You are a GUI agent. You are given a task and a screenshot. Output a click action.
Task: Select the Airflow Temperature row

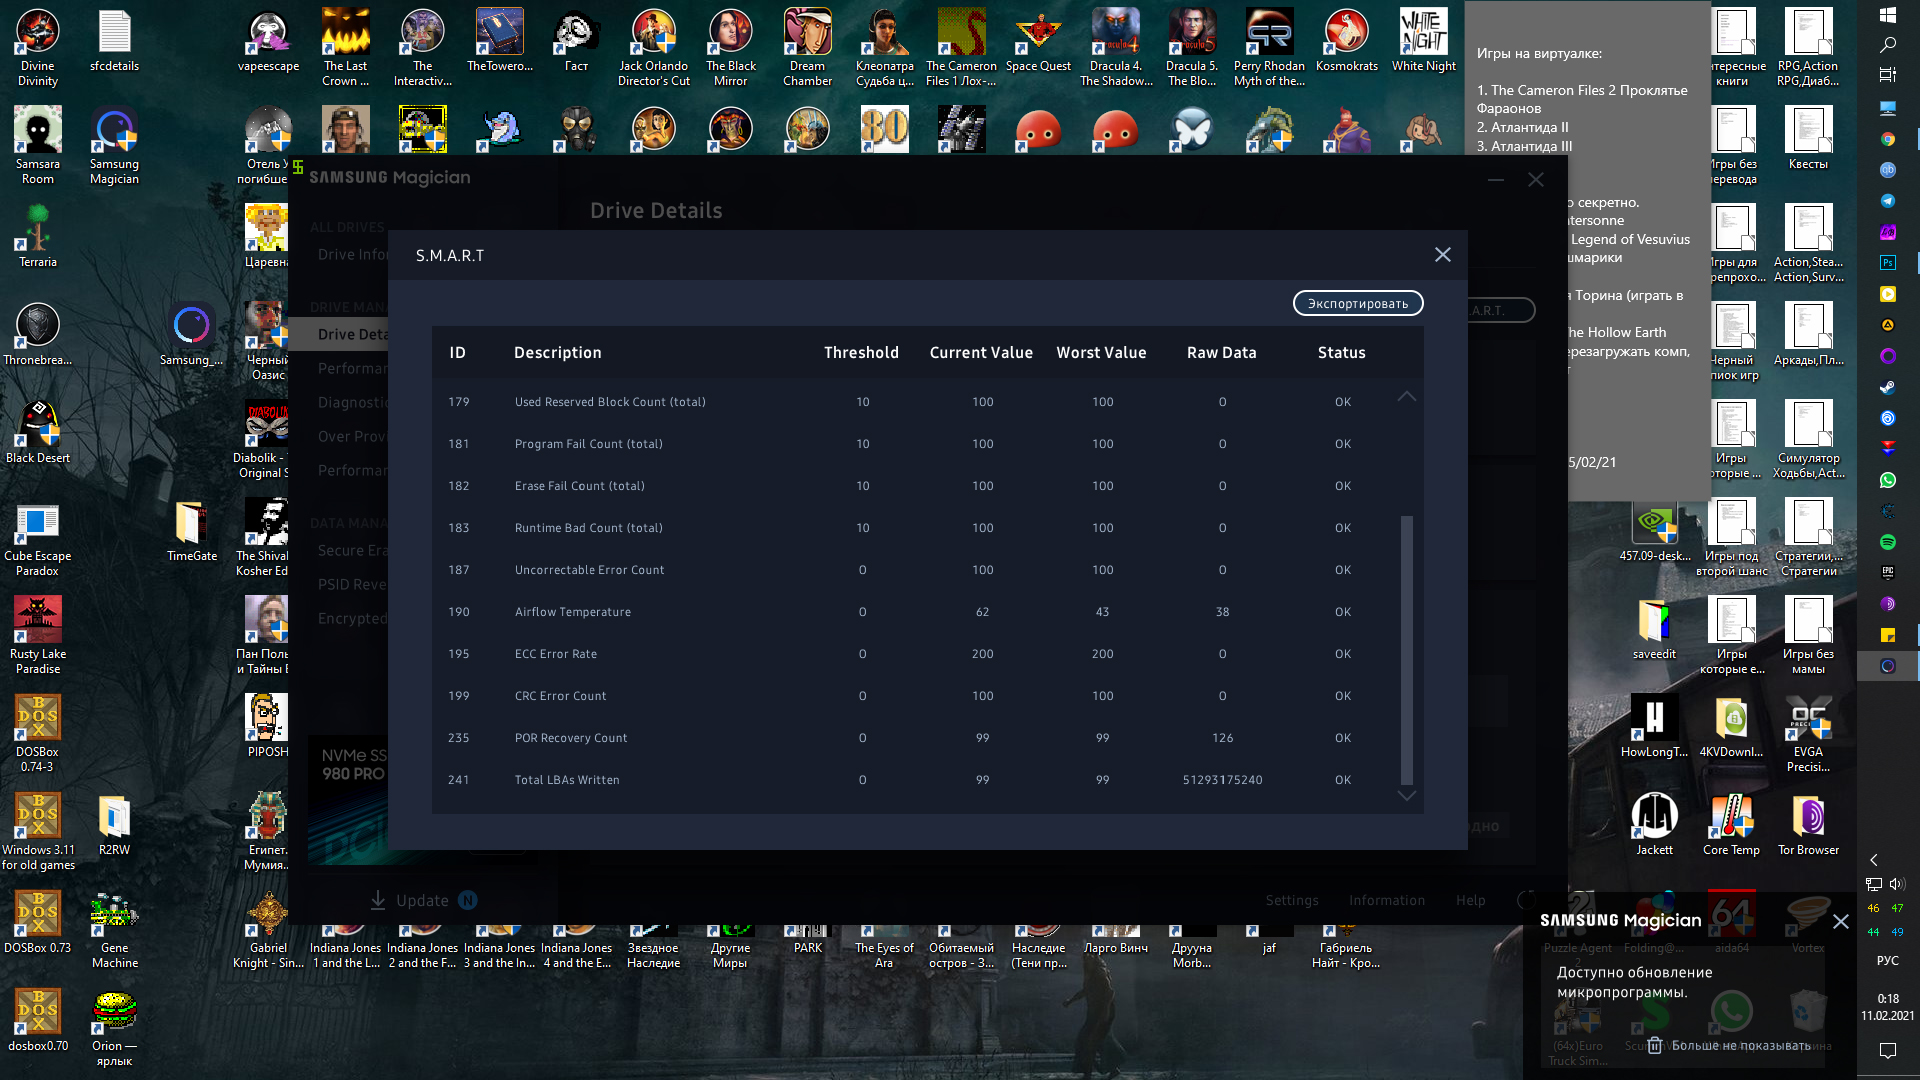tap(915, 612)
